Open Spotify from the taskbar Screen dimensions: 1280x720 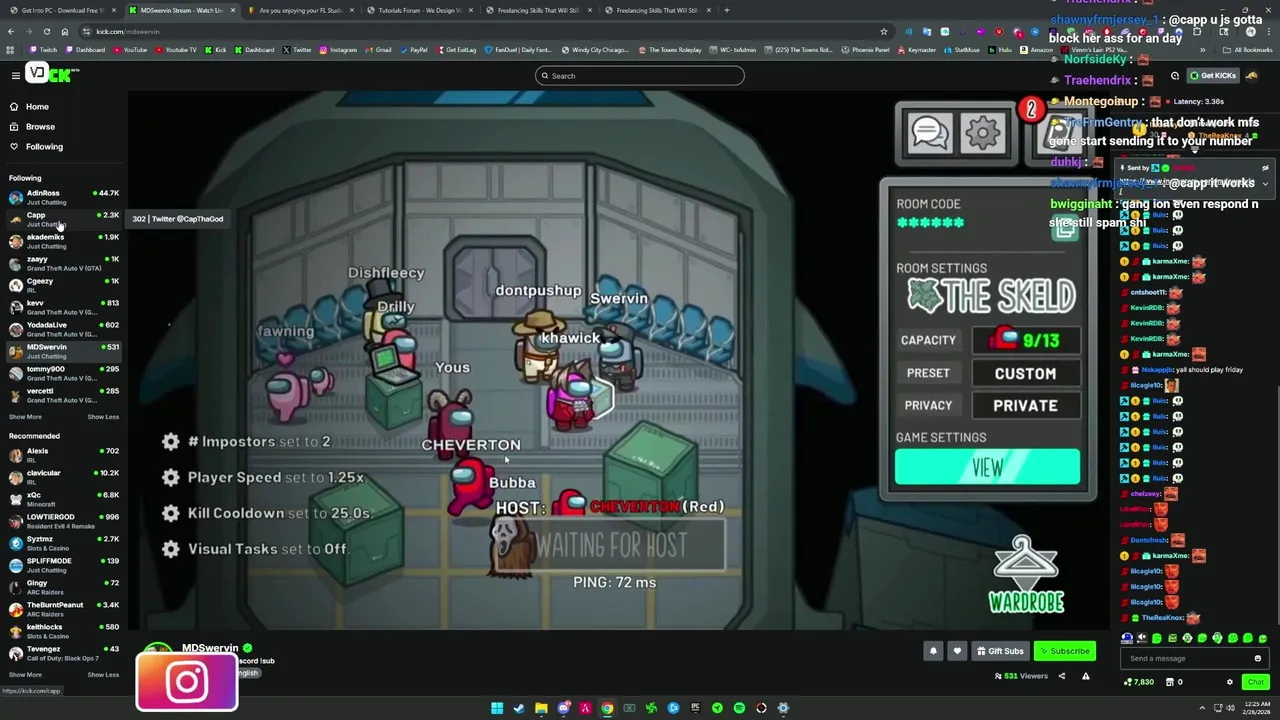click(739, 708)
